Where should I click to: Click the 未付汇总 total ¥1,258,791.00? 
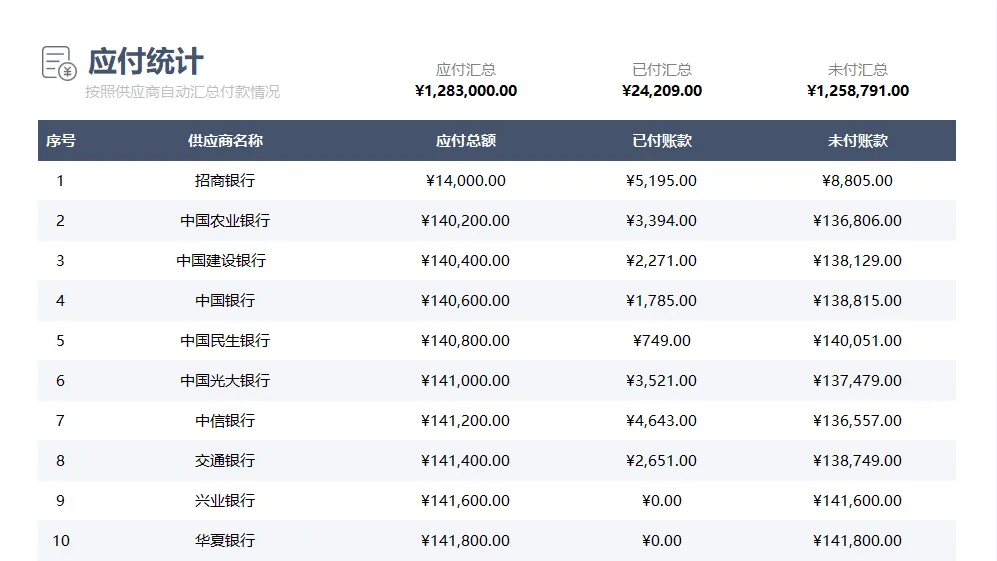(857, 91)
